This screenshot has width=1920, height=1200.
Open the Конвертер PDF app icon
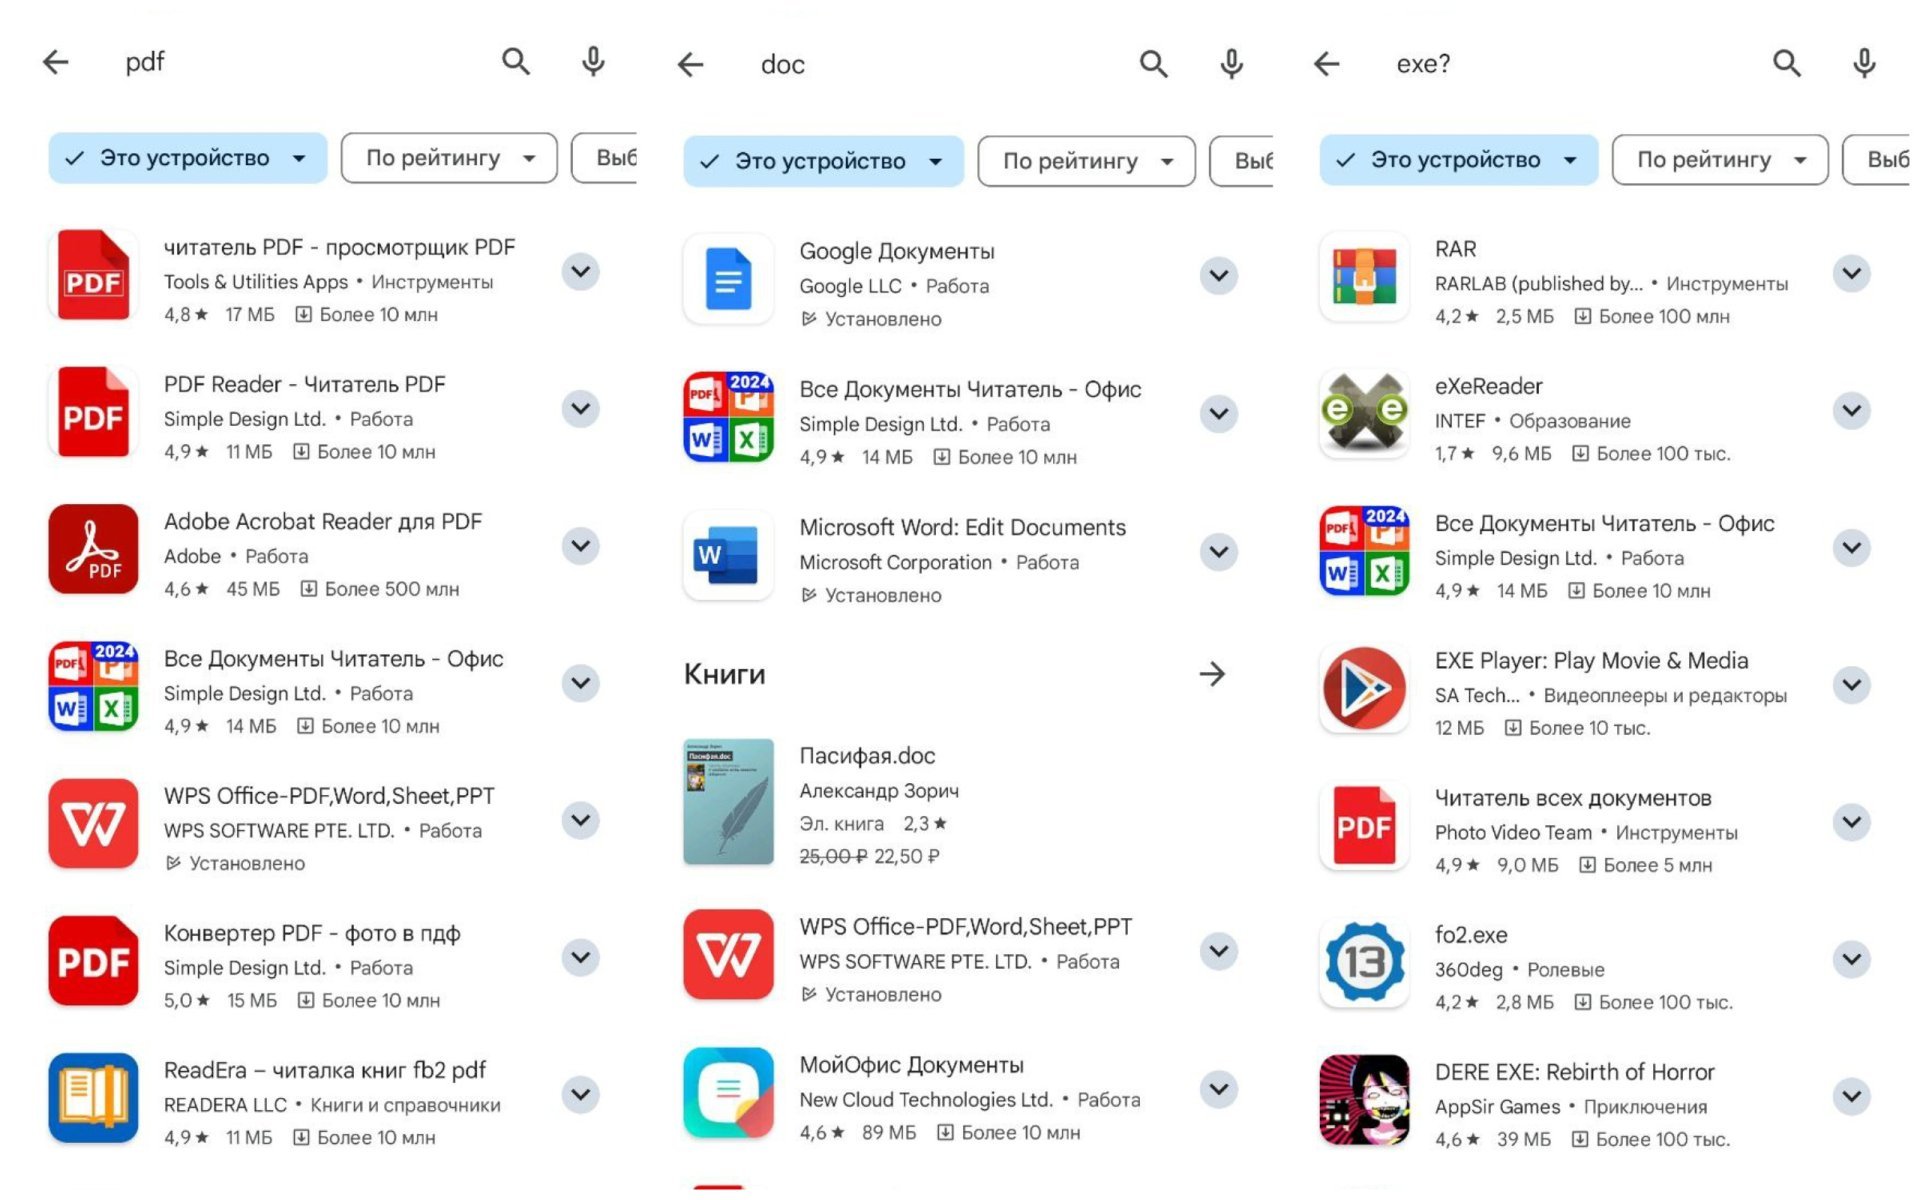[x=93, y=961]
